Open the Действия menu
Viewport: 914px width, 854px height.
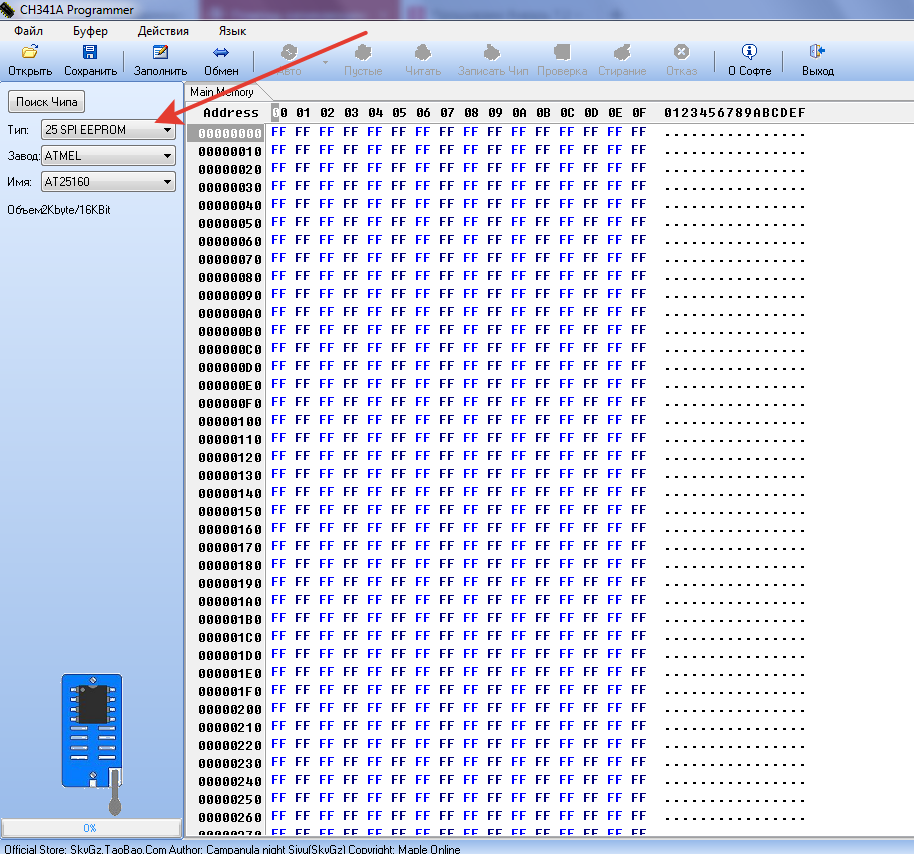tap(163, 31)
